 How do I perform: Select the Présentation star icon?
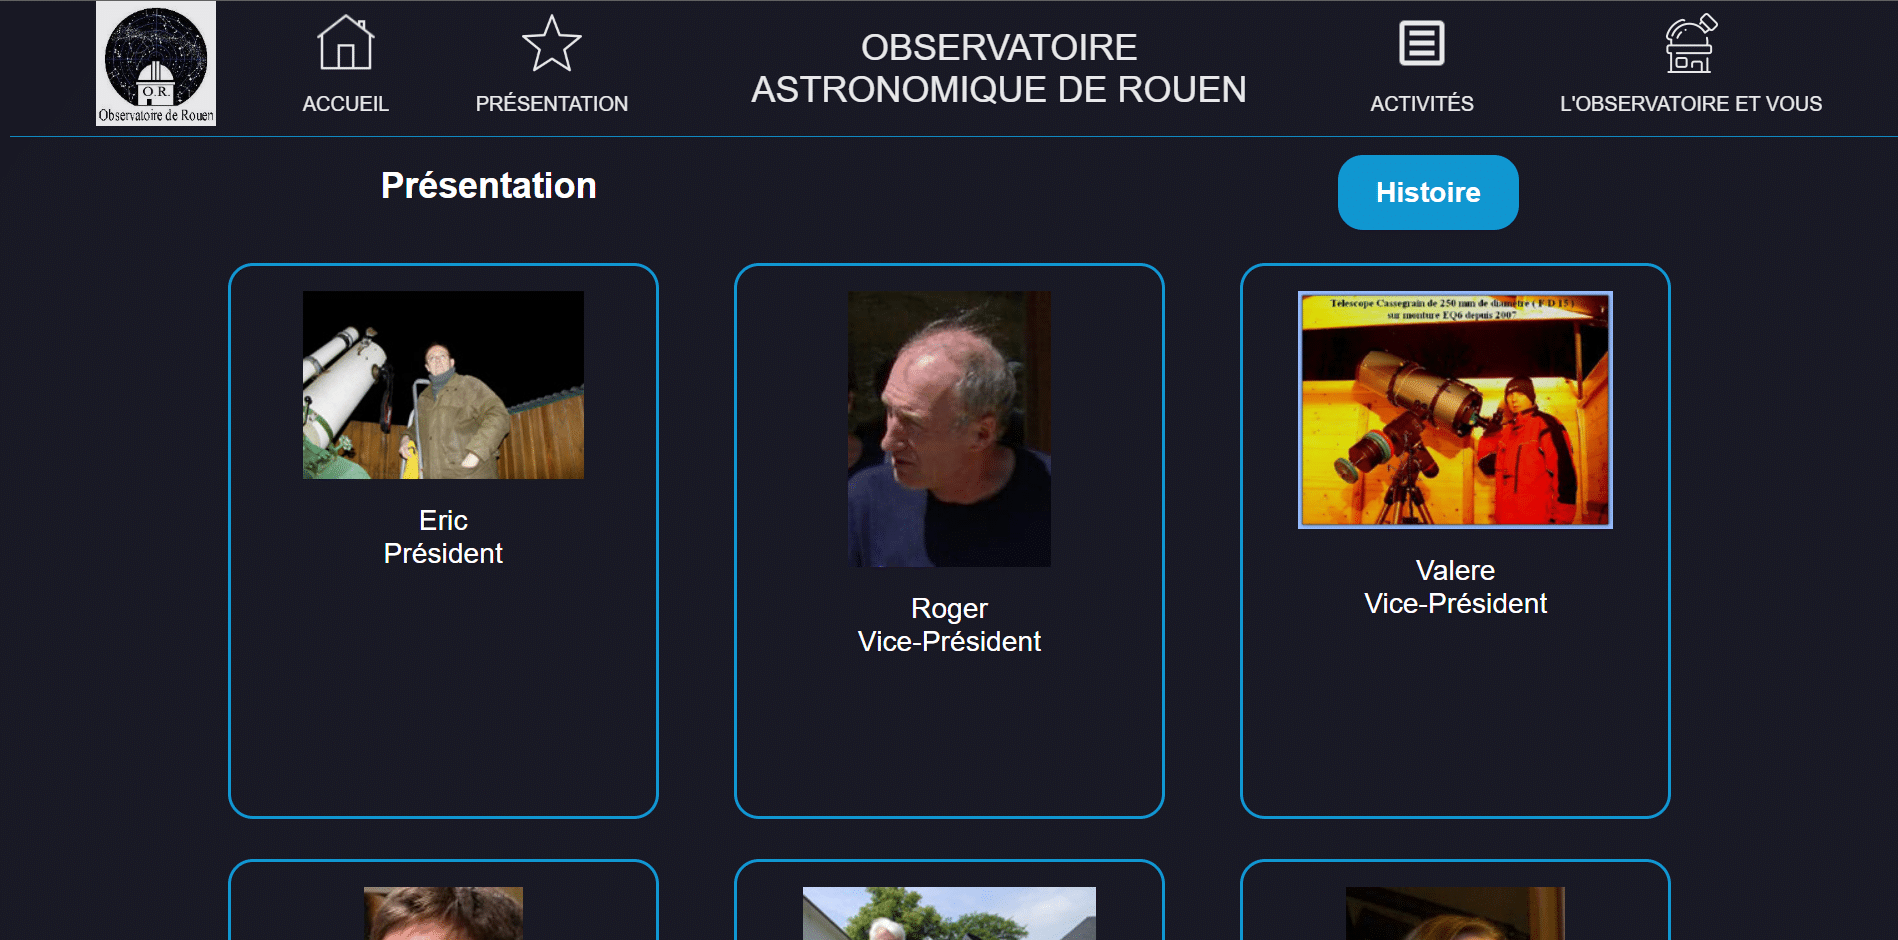(552, 43)
